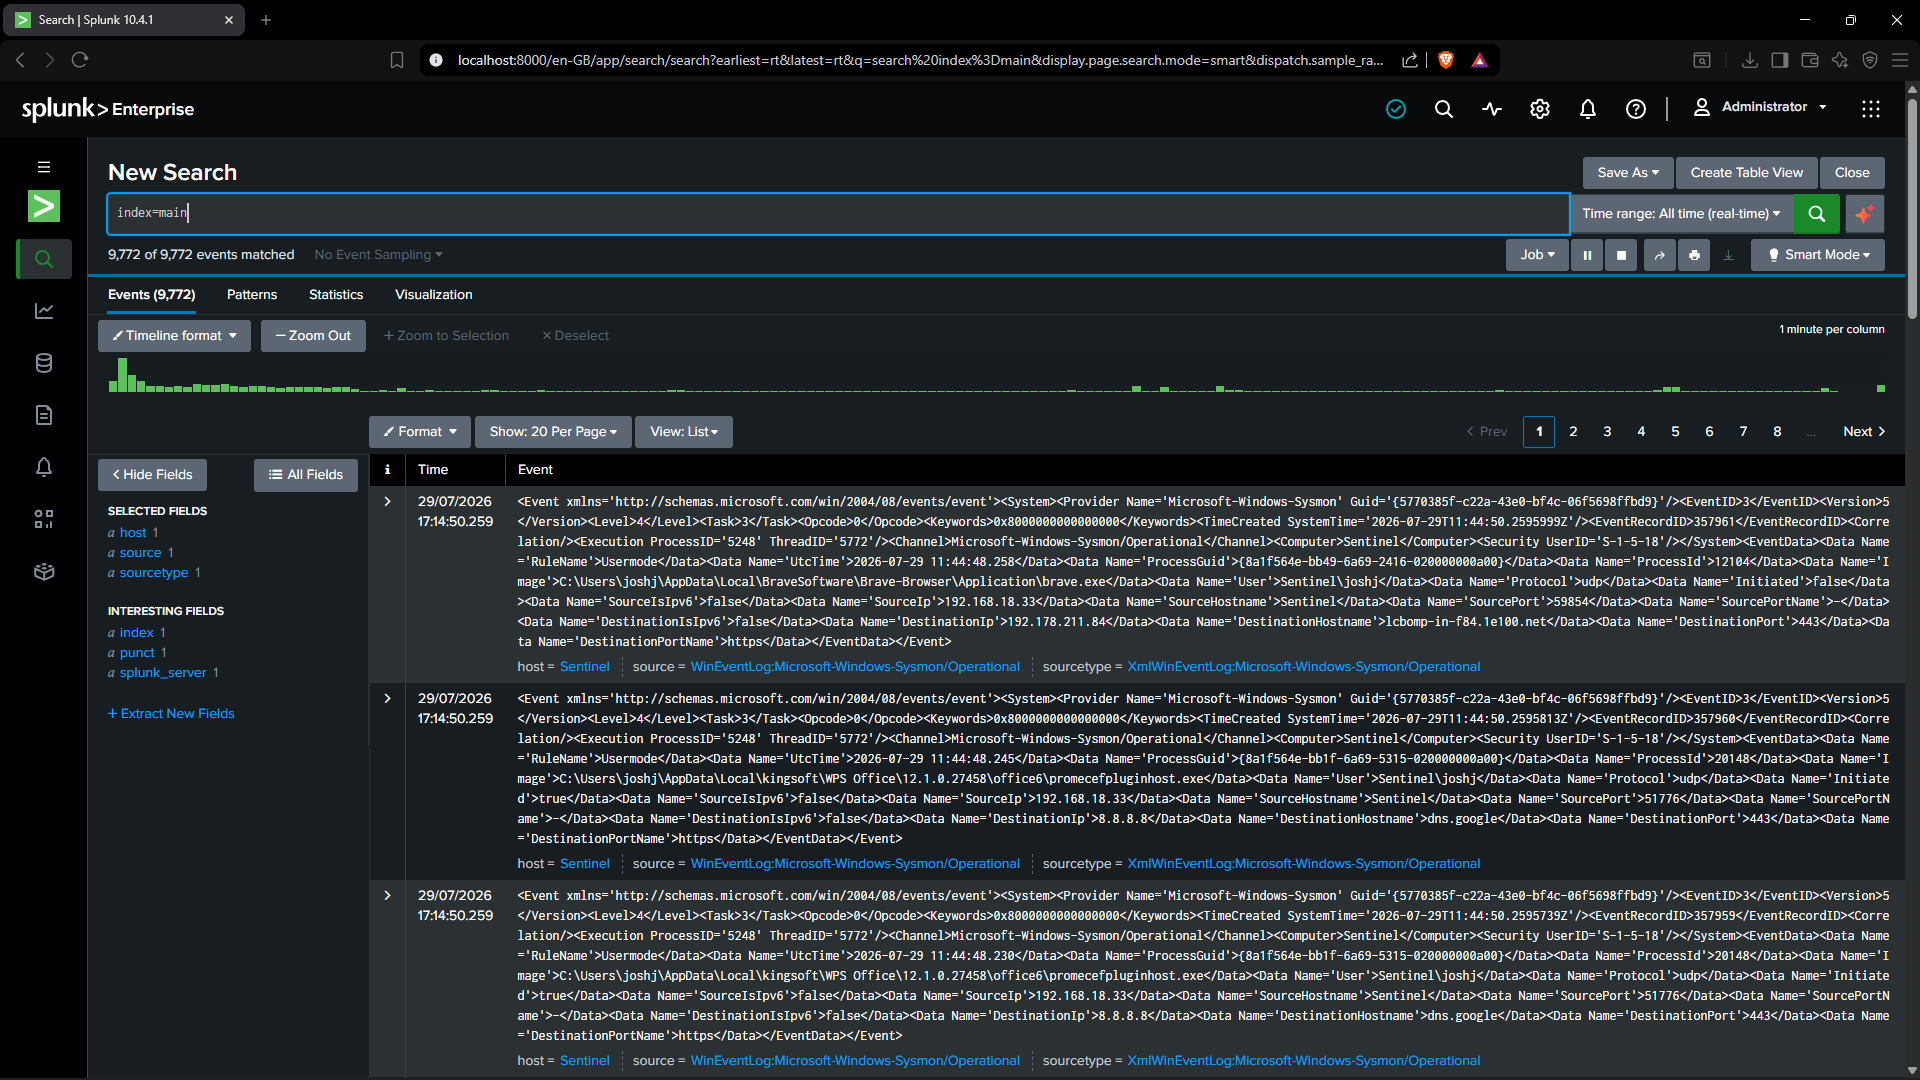Open the Format dropdown
The image size is (1920, 1080).
pos(420,432)
